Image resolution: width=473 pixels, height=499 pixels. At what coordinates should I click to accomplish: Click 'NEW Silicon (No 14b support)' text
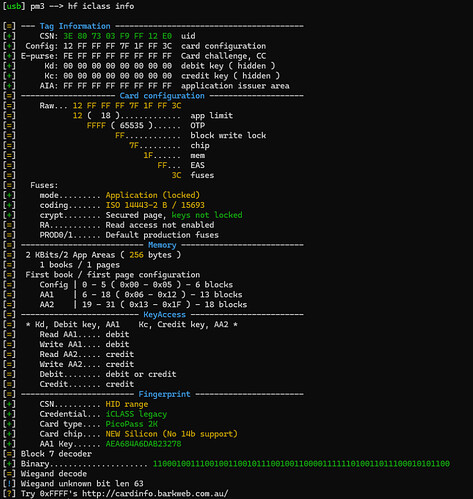coord(172,434)
